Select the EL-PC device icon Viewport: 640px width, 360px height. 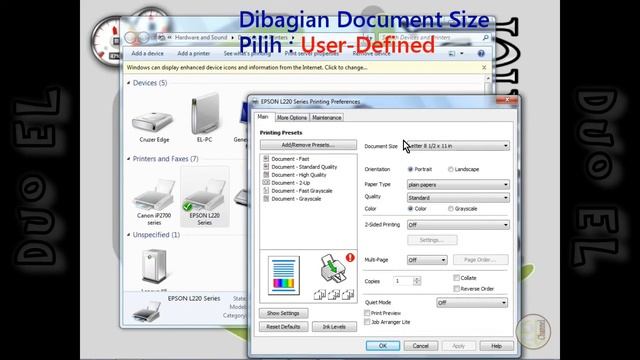[205, 114]
